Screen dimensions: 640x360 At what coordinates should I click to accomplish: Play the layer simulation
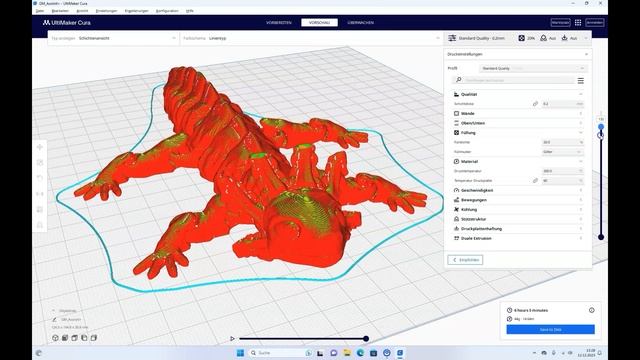tap(232, 338)
